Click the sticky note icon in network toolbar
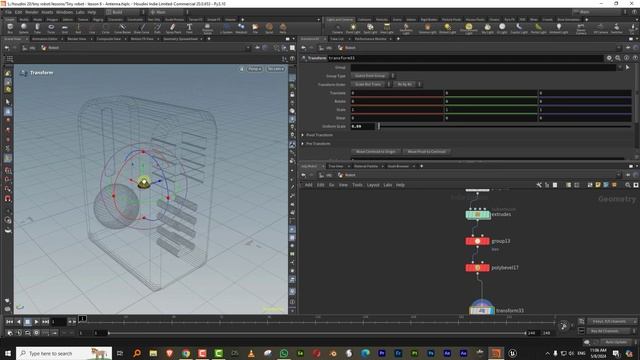The width and height of the screenshot is (640, 360). pos(598,185)
